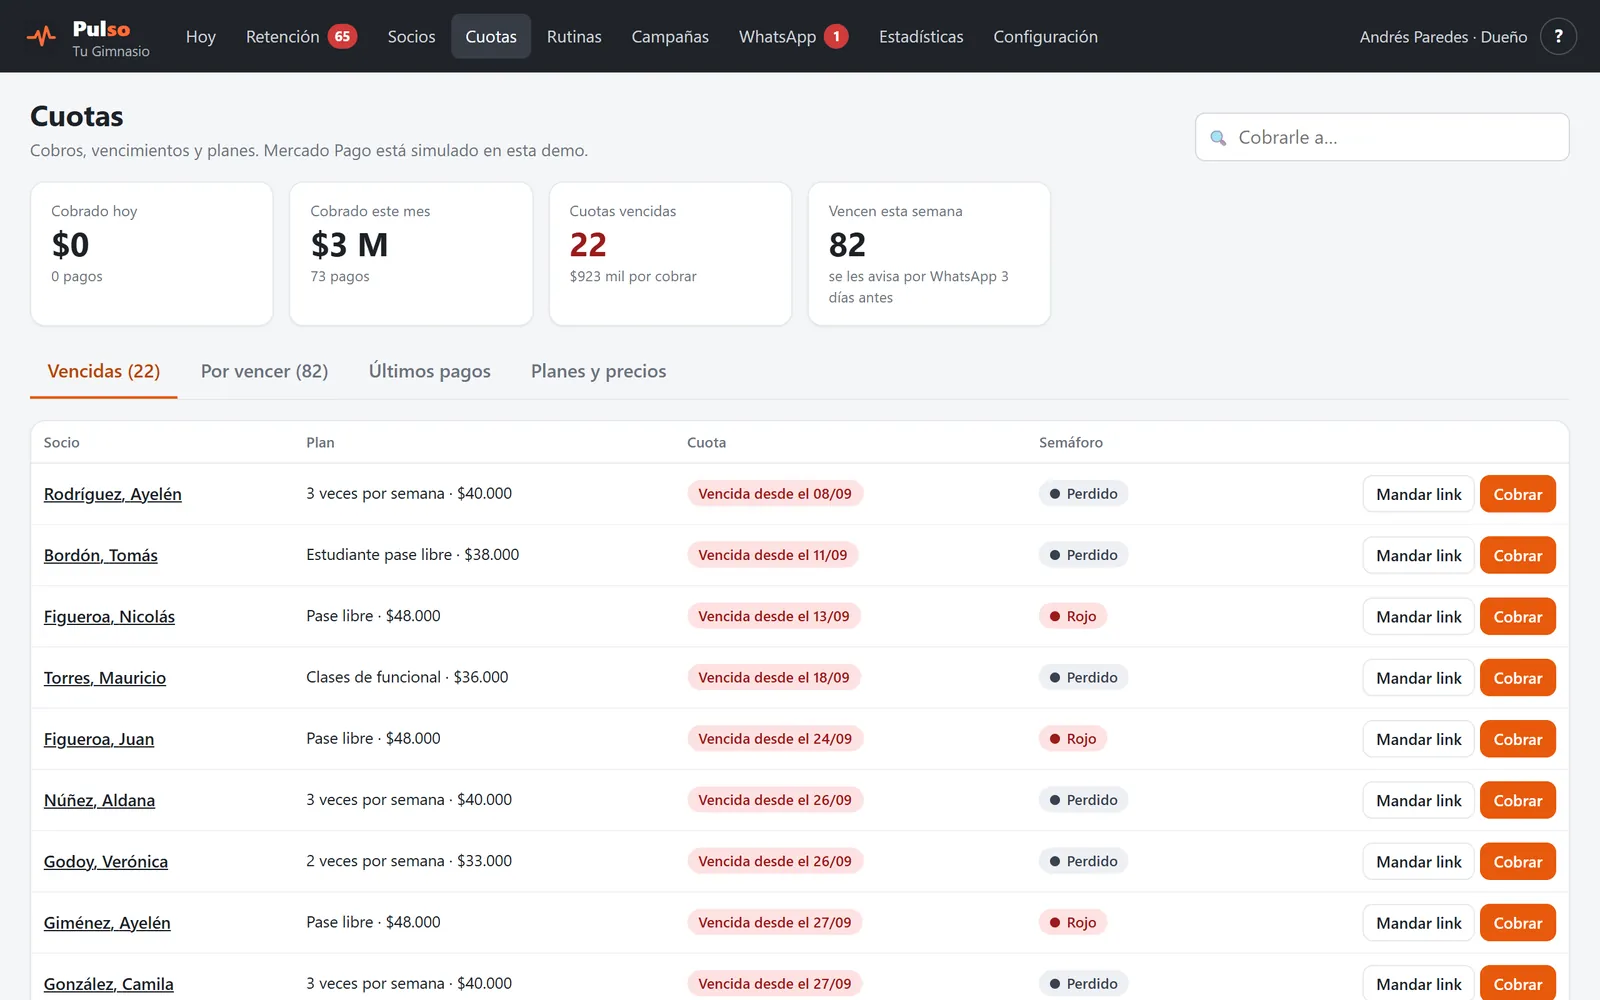Click Cobrar in Figueroa, Nicolás row
1600x1000 pixels.
click(x=1517, y=617)
